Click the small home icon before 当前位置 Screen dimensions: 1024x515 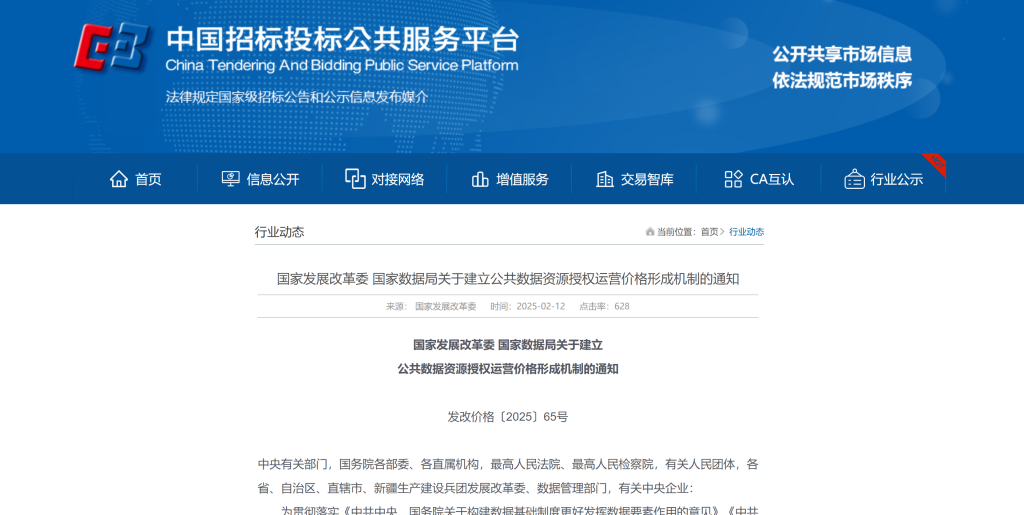(650, 232)
